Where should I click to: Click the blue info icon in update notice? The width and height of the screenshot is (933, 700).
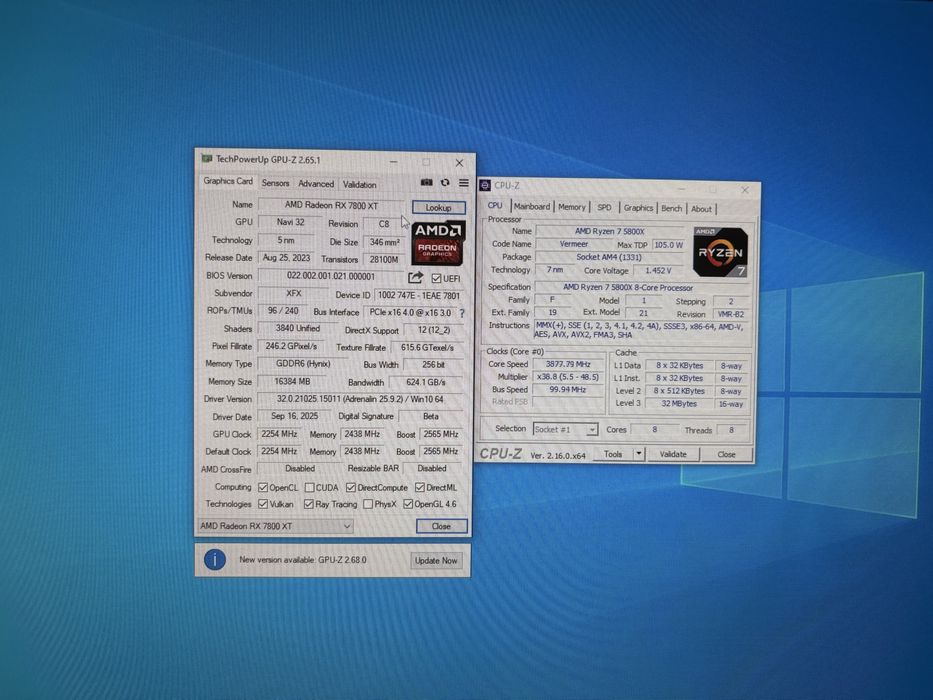tap(215, 560)
